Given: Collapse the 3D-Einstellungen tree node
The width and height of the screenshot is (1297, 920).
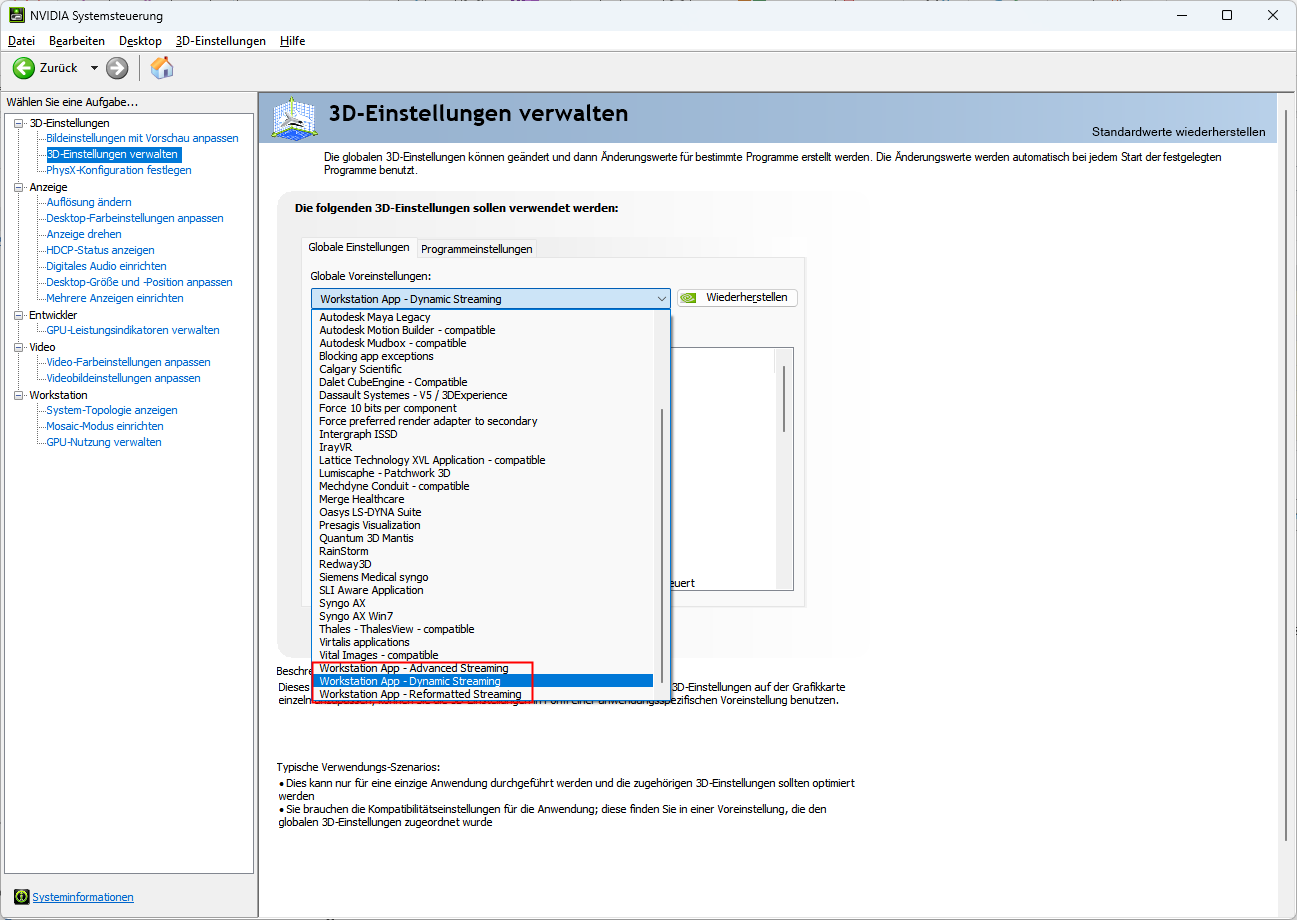Looking at the screenshot, I should point(19,123).
